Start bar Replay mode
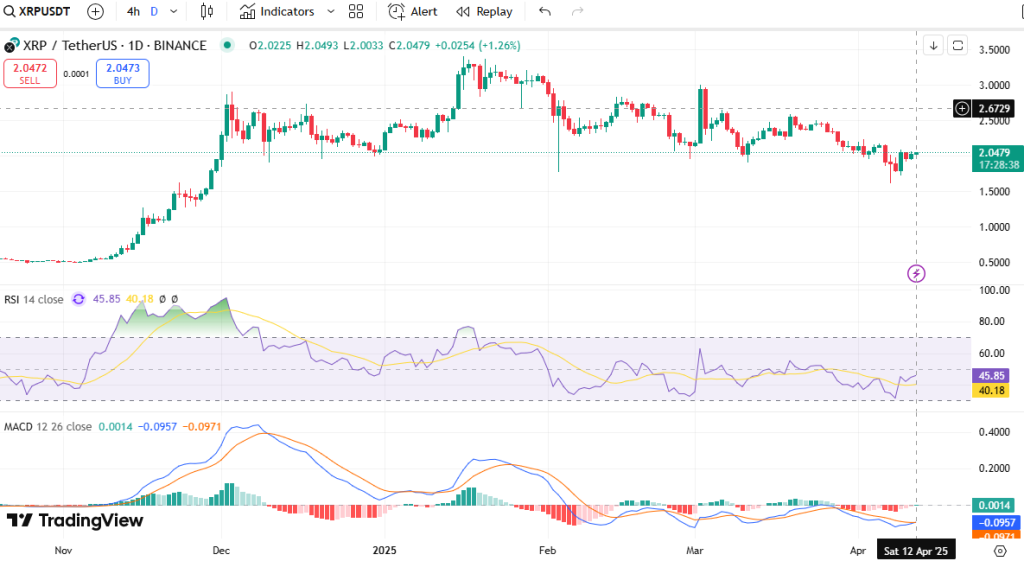The image size is (1024, 561). click(484, 11)
